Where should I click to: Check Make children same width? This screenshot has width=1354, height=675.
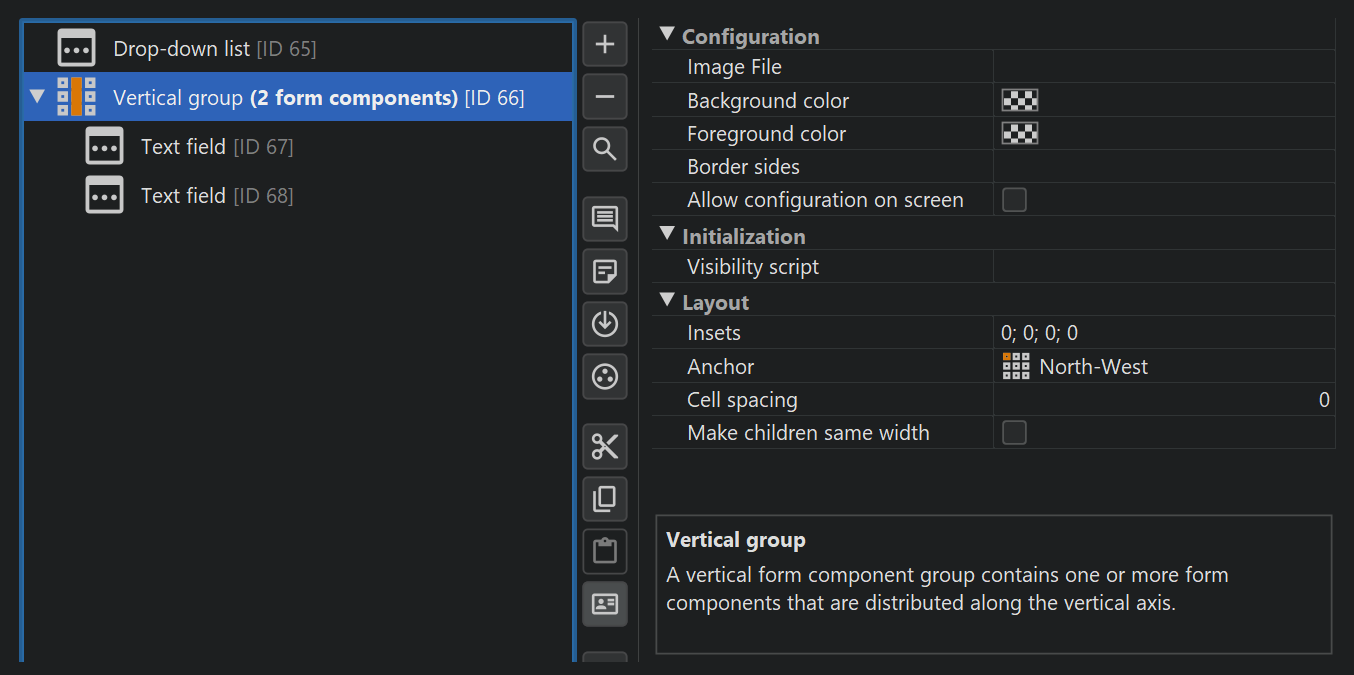[1014, 433]
